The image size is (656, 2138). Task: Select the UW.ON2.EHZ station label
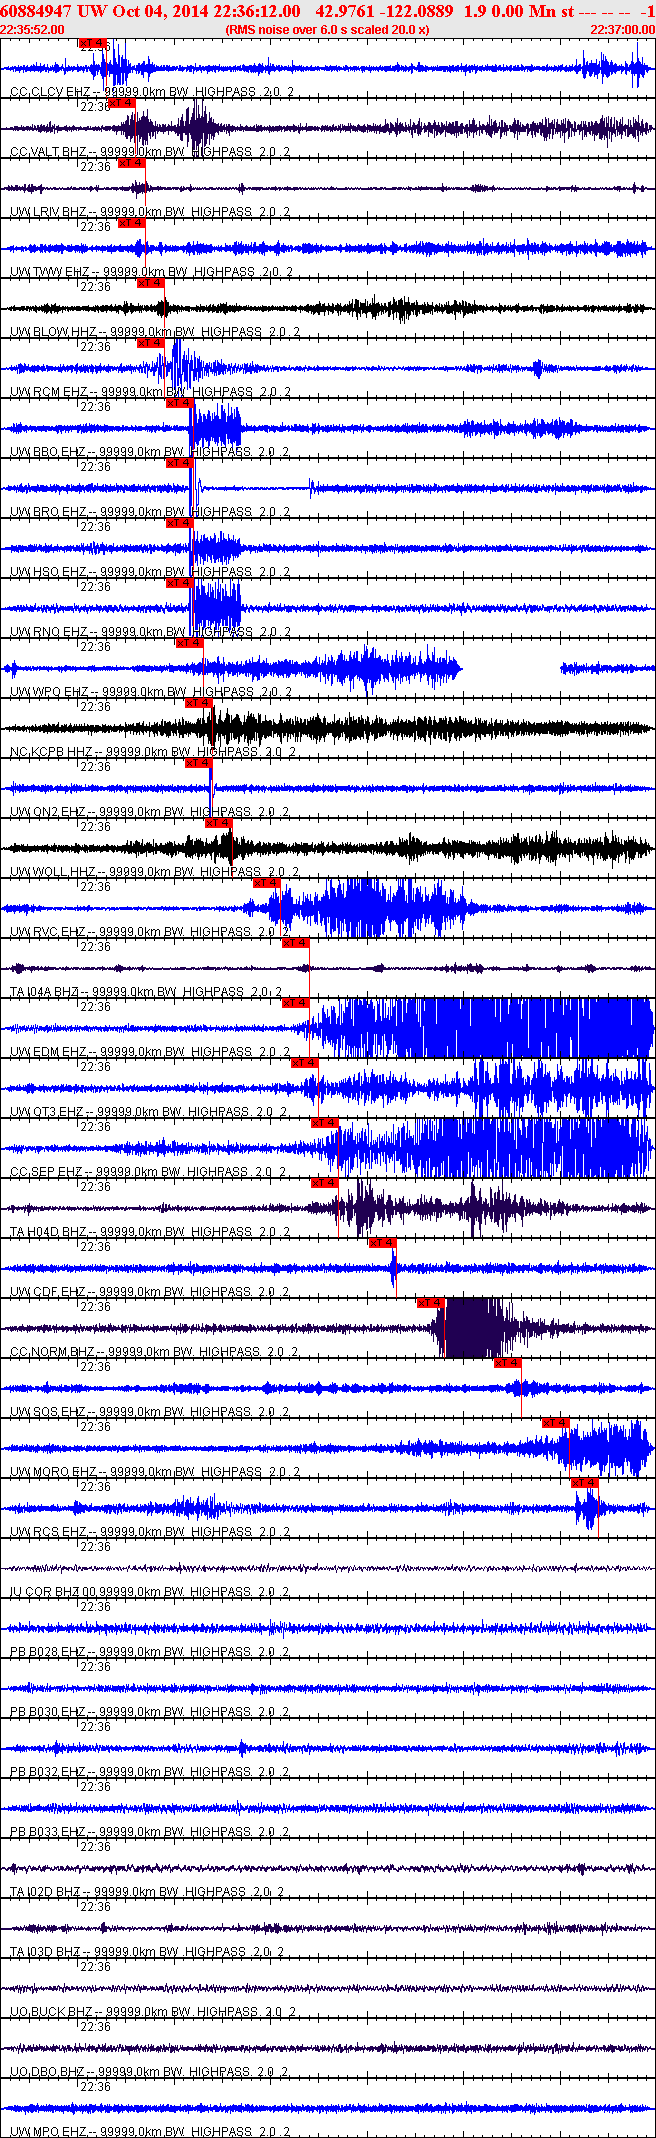(x=151, y=812)
